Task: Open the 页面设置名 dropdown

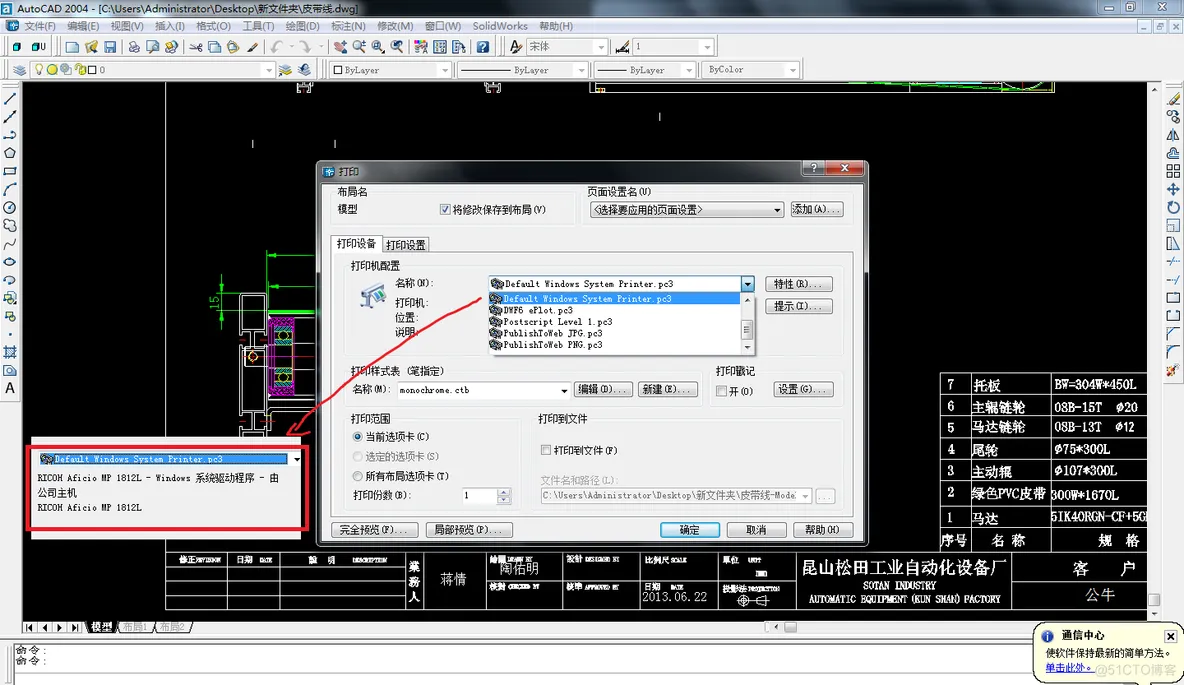Action: [x=686, y=210]
